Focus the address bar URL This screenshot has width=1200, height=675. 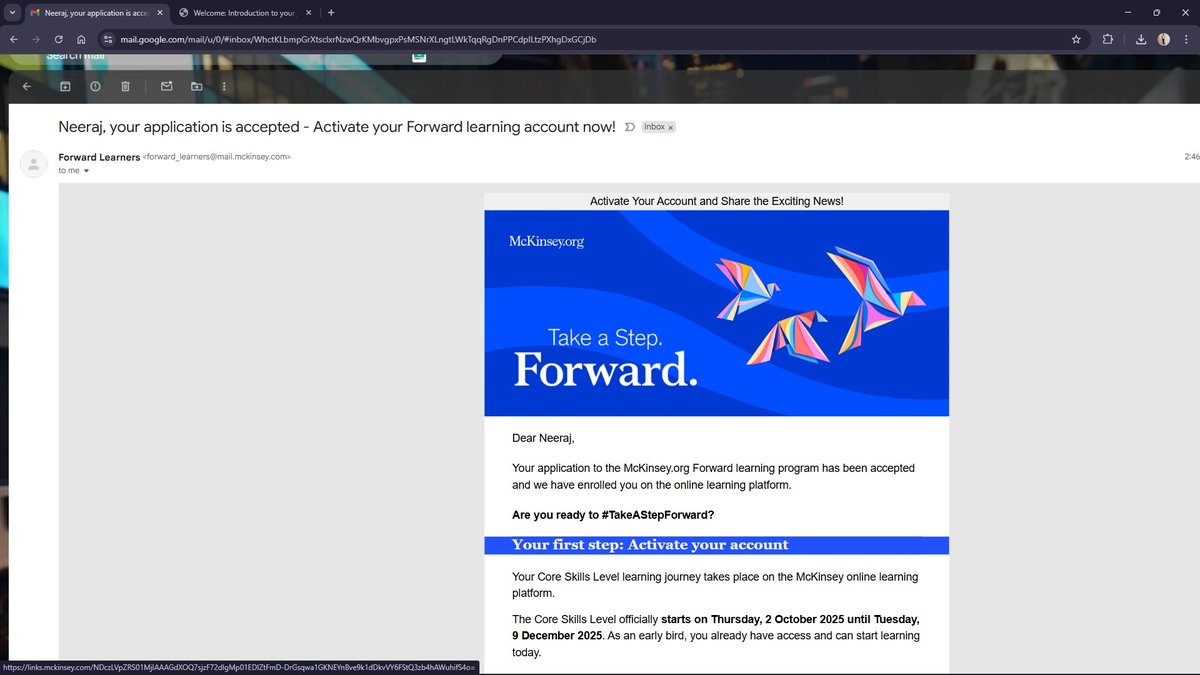tap(358, 39)
